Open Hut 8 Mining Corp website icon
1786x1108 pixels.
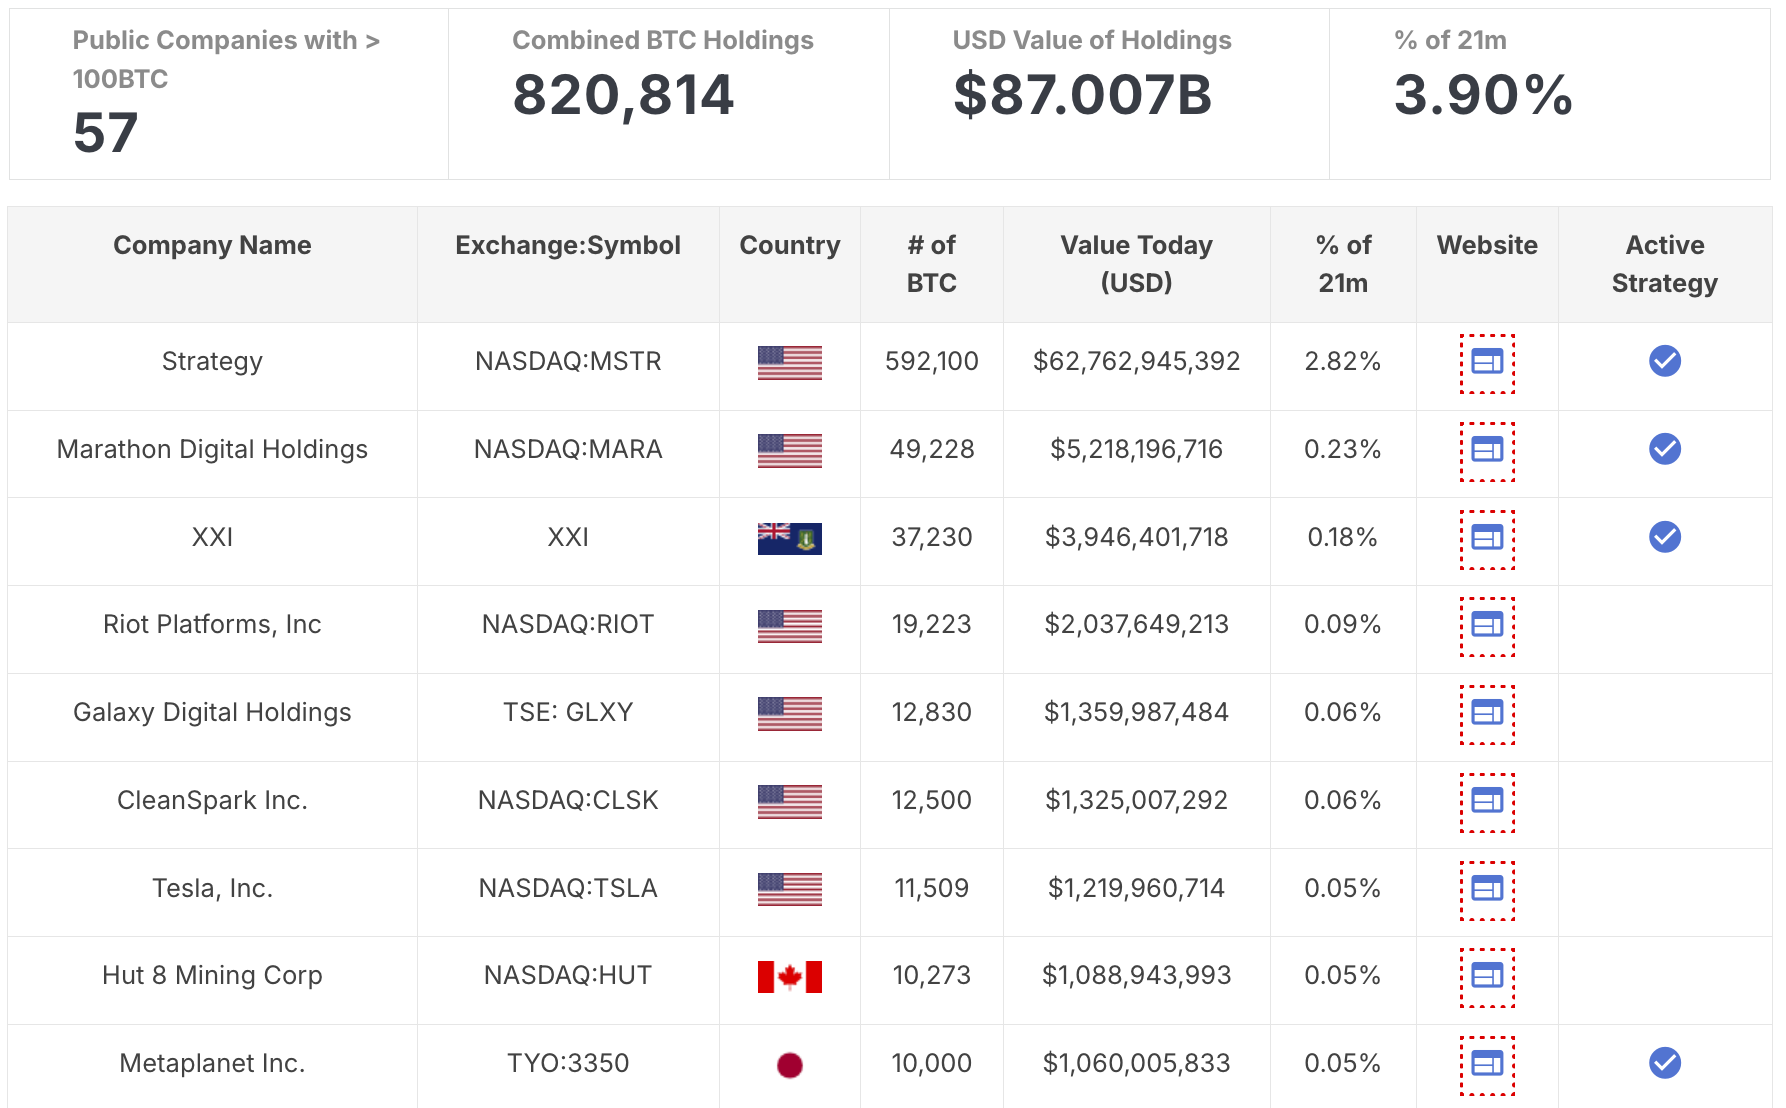pyautogui.click(x=1487, y=976)
